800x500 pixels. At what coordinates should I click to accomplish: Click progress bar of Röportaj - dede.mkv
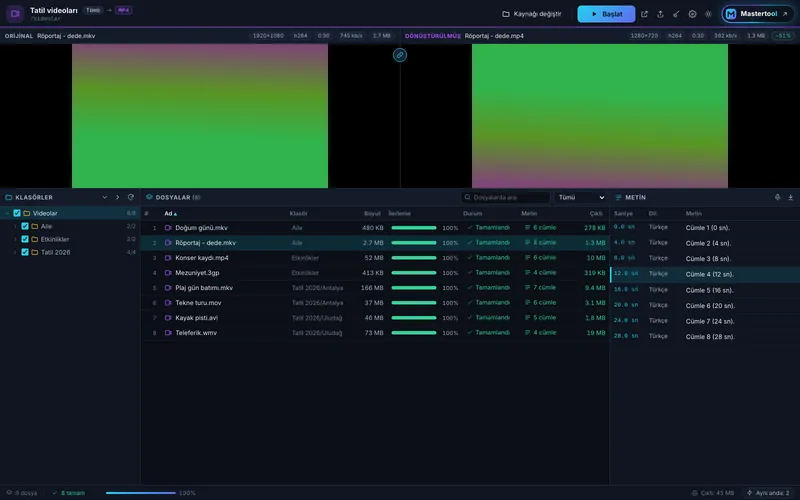414,243
